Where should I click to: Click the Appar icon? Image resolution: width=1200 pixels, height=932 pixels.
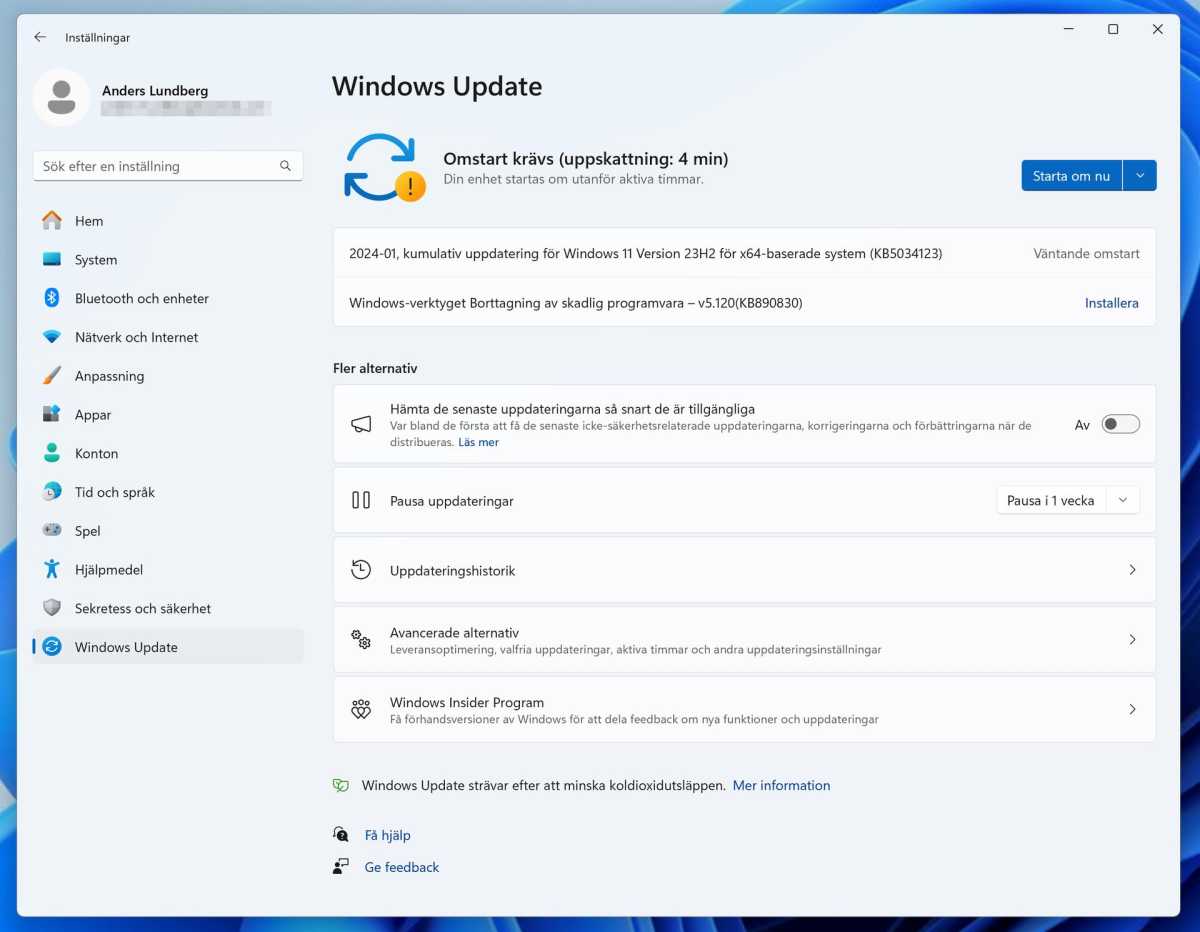pyautogui.click(x=52, y=415)
